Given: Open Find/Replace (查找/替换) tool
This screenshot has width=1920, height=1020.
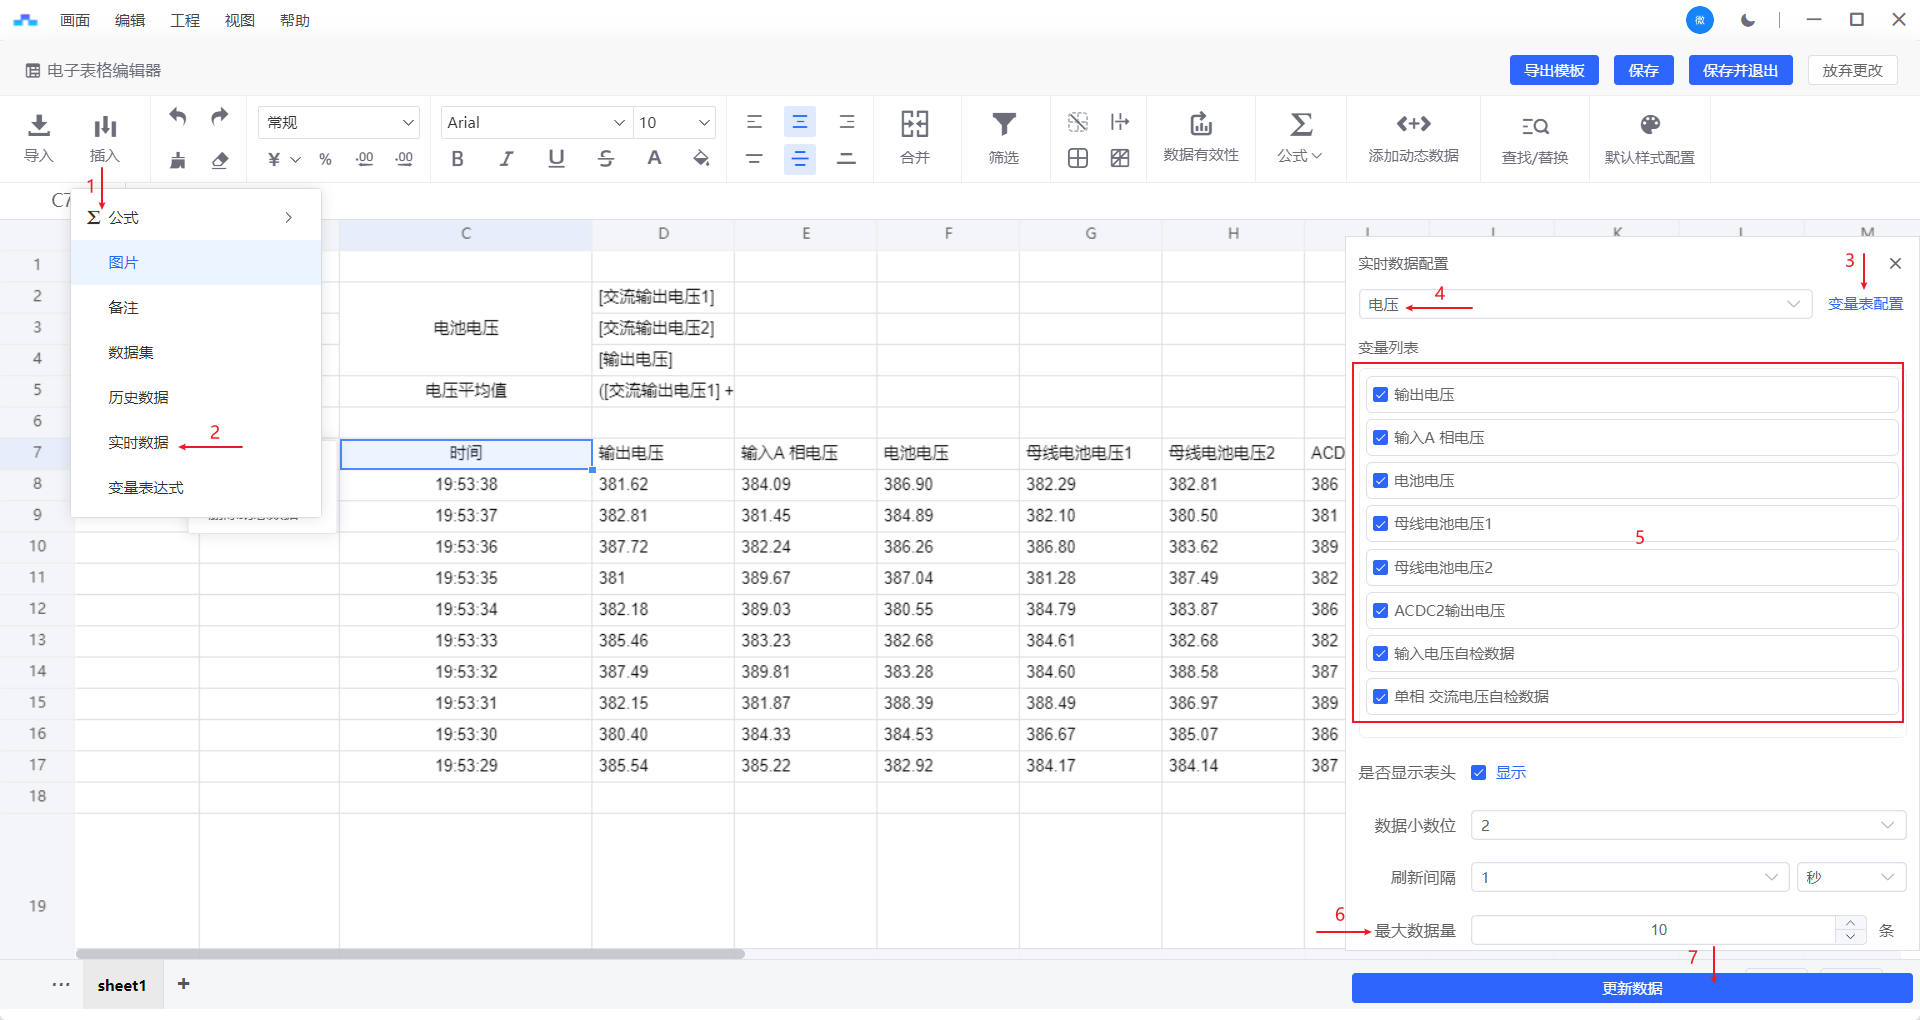Looking at the screenshot, I should click(1534, 128).
